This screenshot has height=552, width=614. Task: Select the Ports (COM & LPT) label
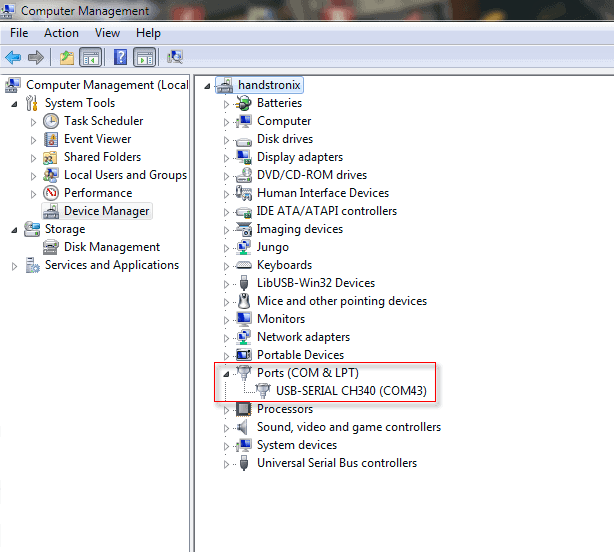click(x=308, y=373)
